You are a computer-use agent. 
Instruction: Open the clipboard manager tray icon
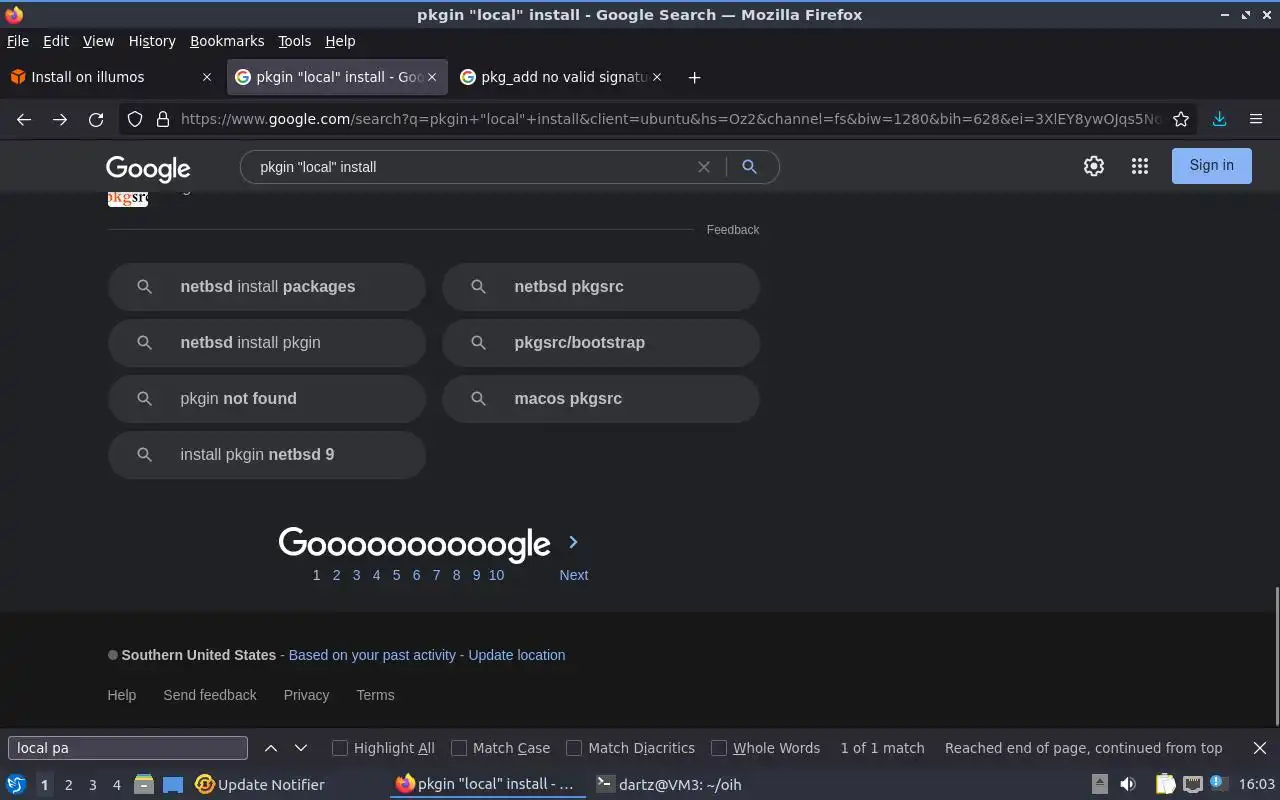(x=1165, y=785)
